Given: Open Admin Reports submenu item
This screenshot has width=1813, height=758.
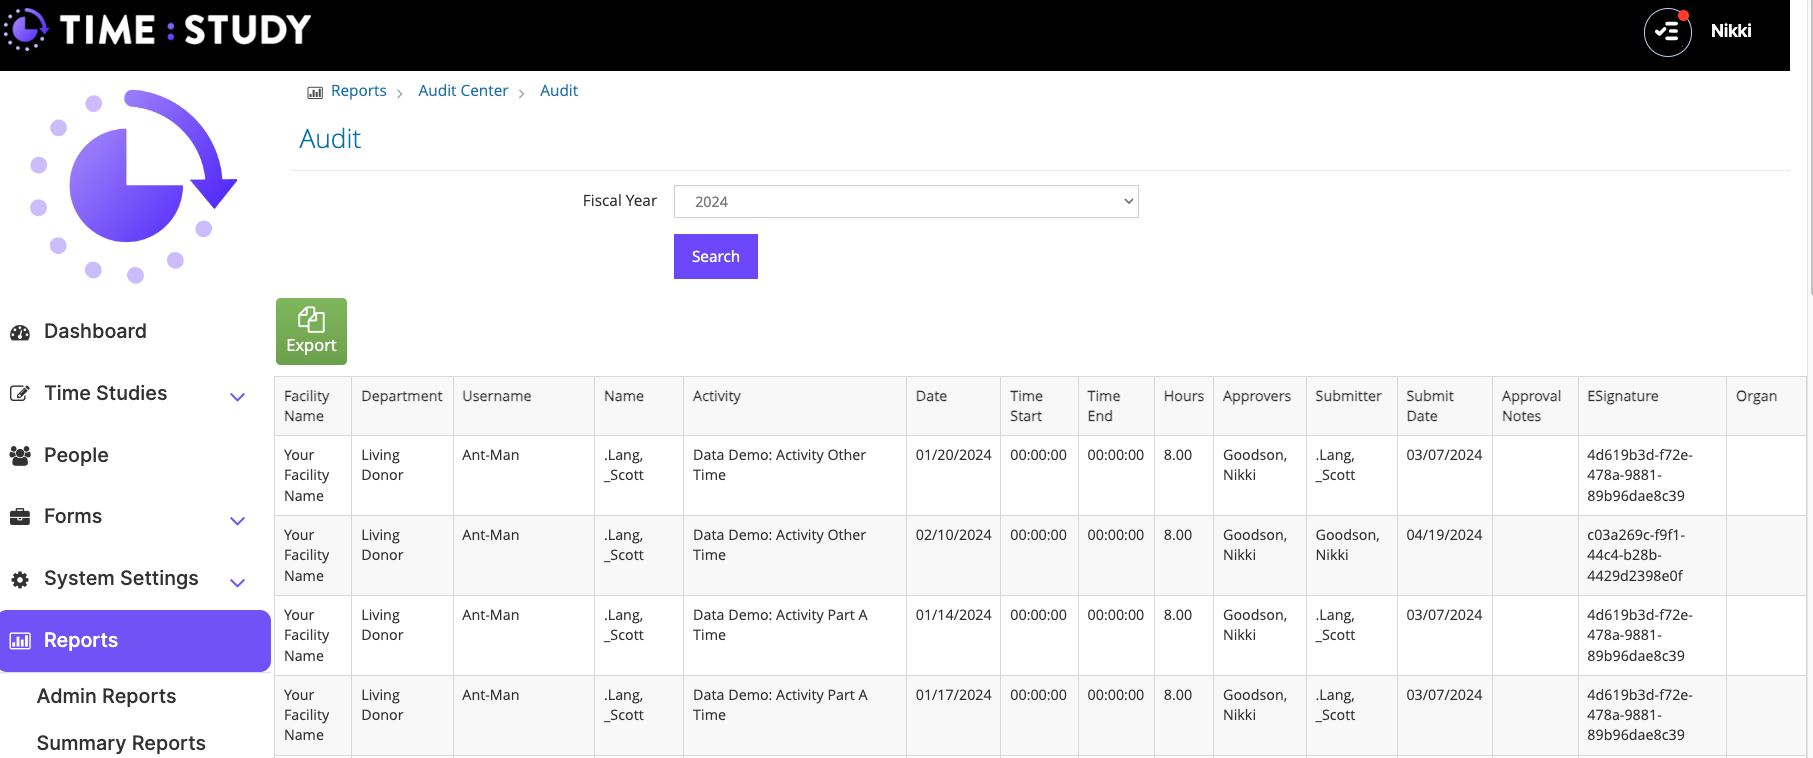Looking at the screenshot, I should pyautogui.click(x=106, y=696).
